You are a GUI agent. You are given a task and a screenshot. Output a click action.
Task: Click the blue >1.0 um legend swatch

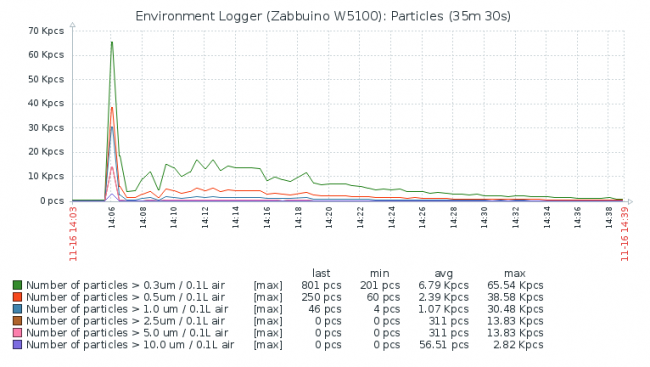pos(17,309)
